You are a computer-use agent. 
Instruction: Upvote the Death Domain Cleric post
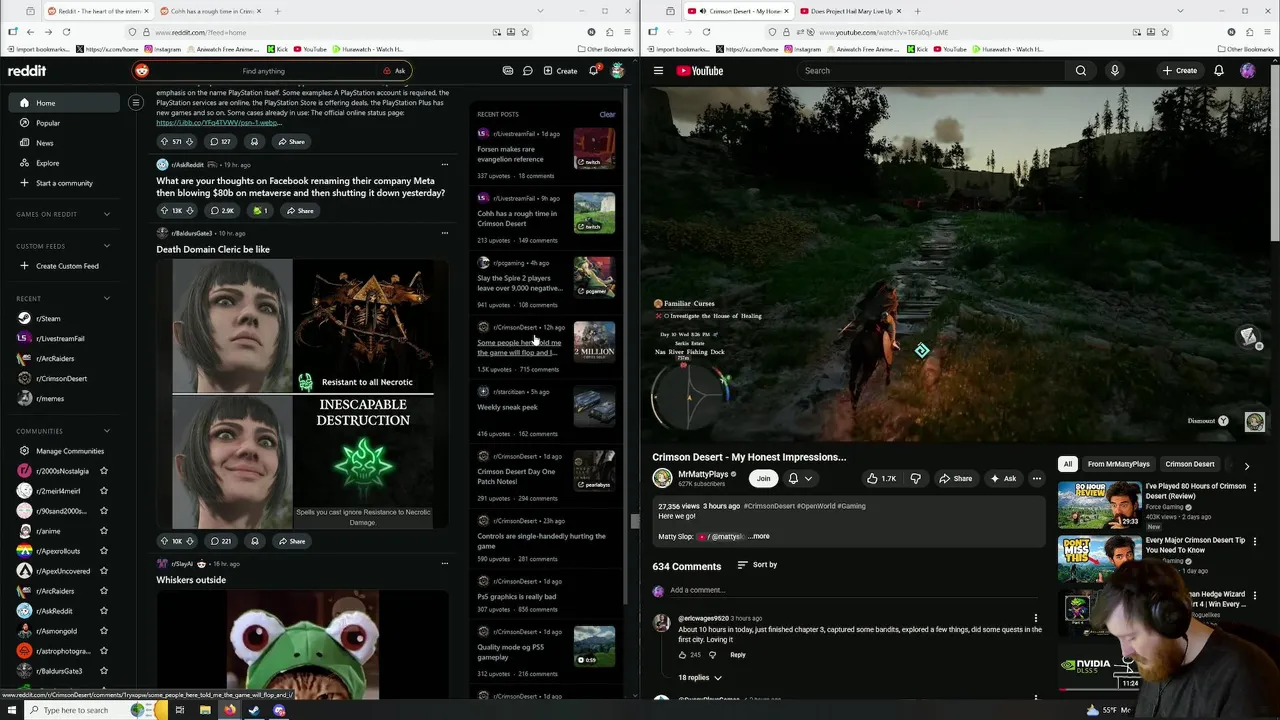point(164,541)
